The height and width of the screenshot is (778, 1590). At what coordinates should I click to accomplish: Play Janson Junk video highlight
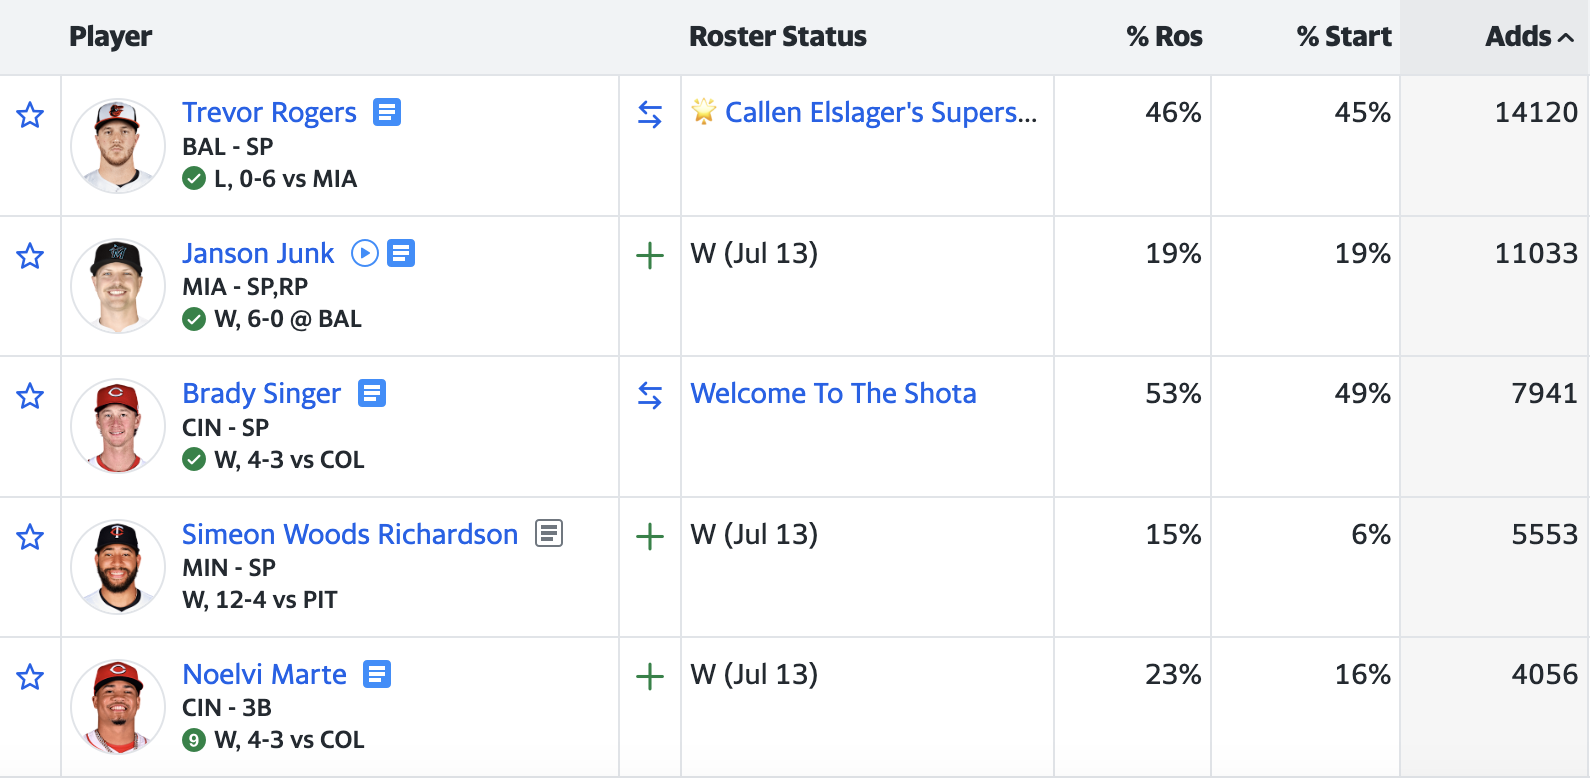(365, 253)
